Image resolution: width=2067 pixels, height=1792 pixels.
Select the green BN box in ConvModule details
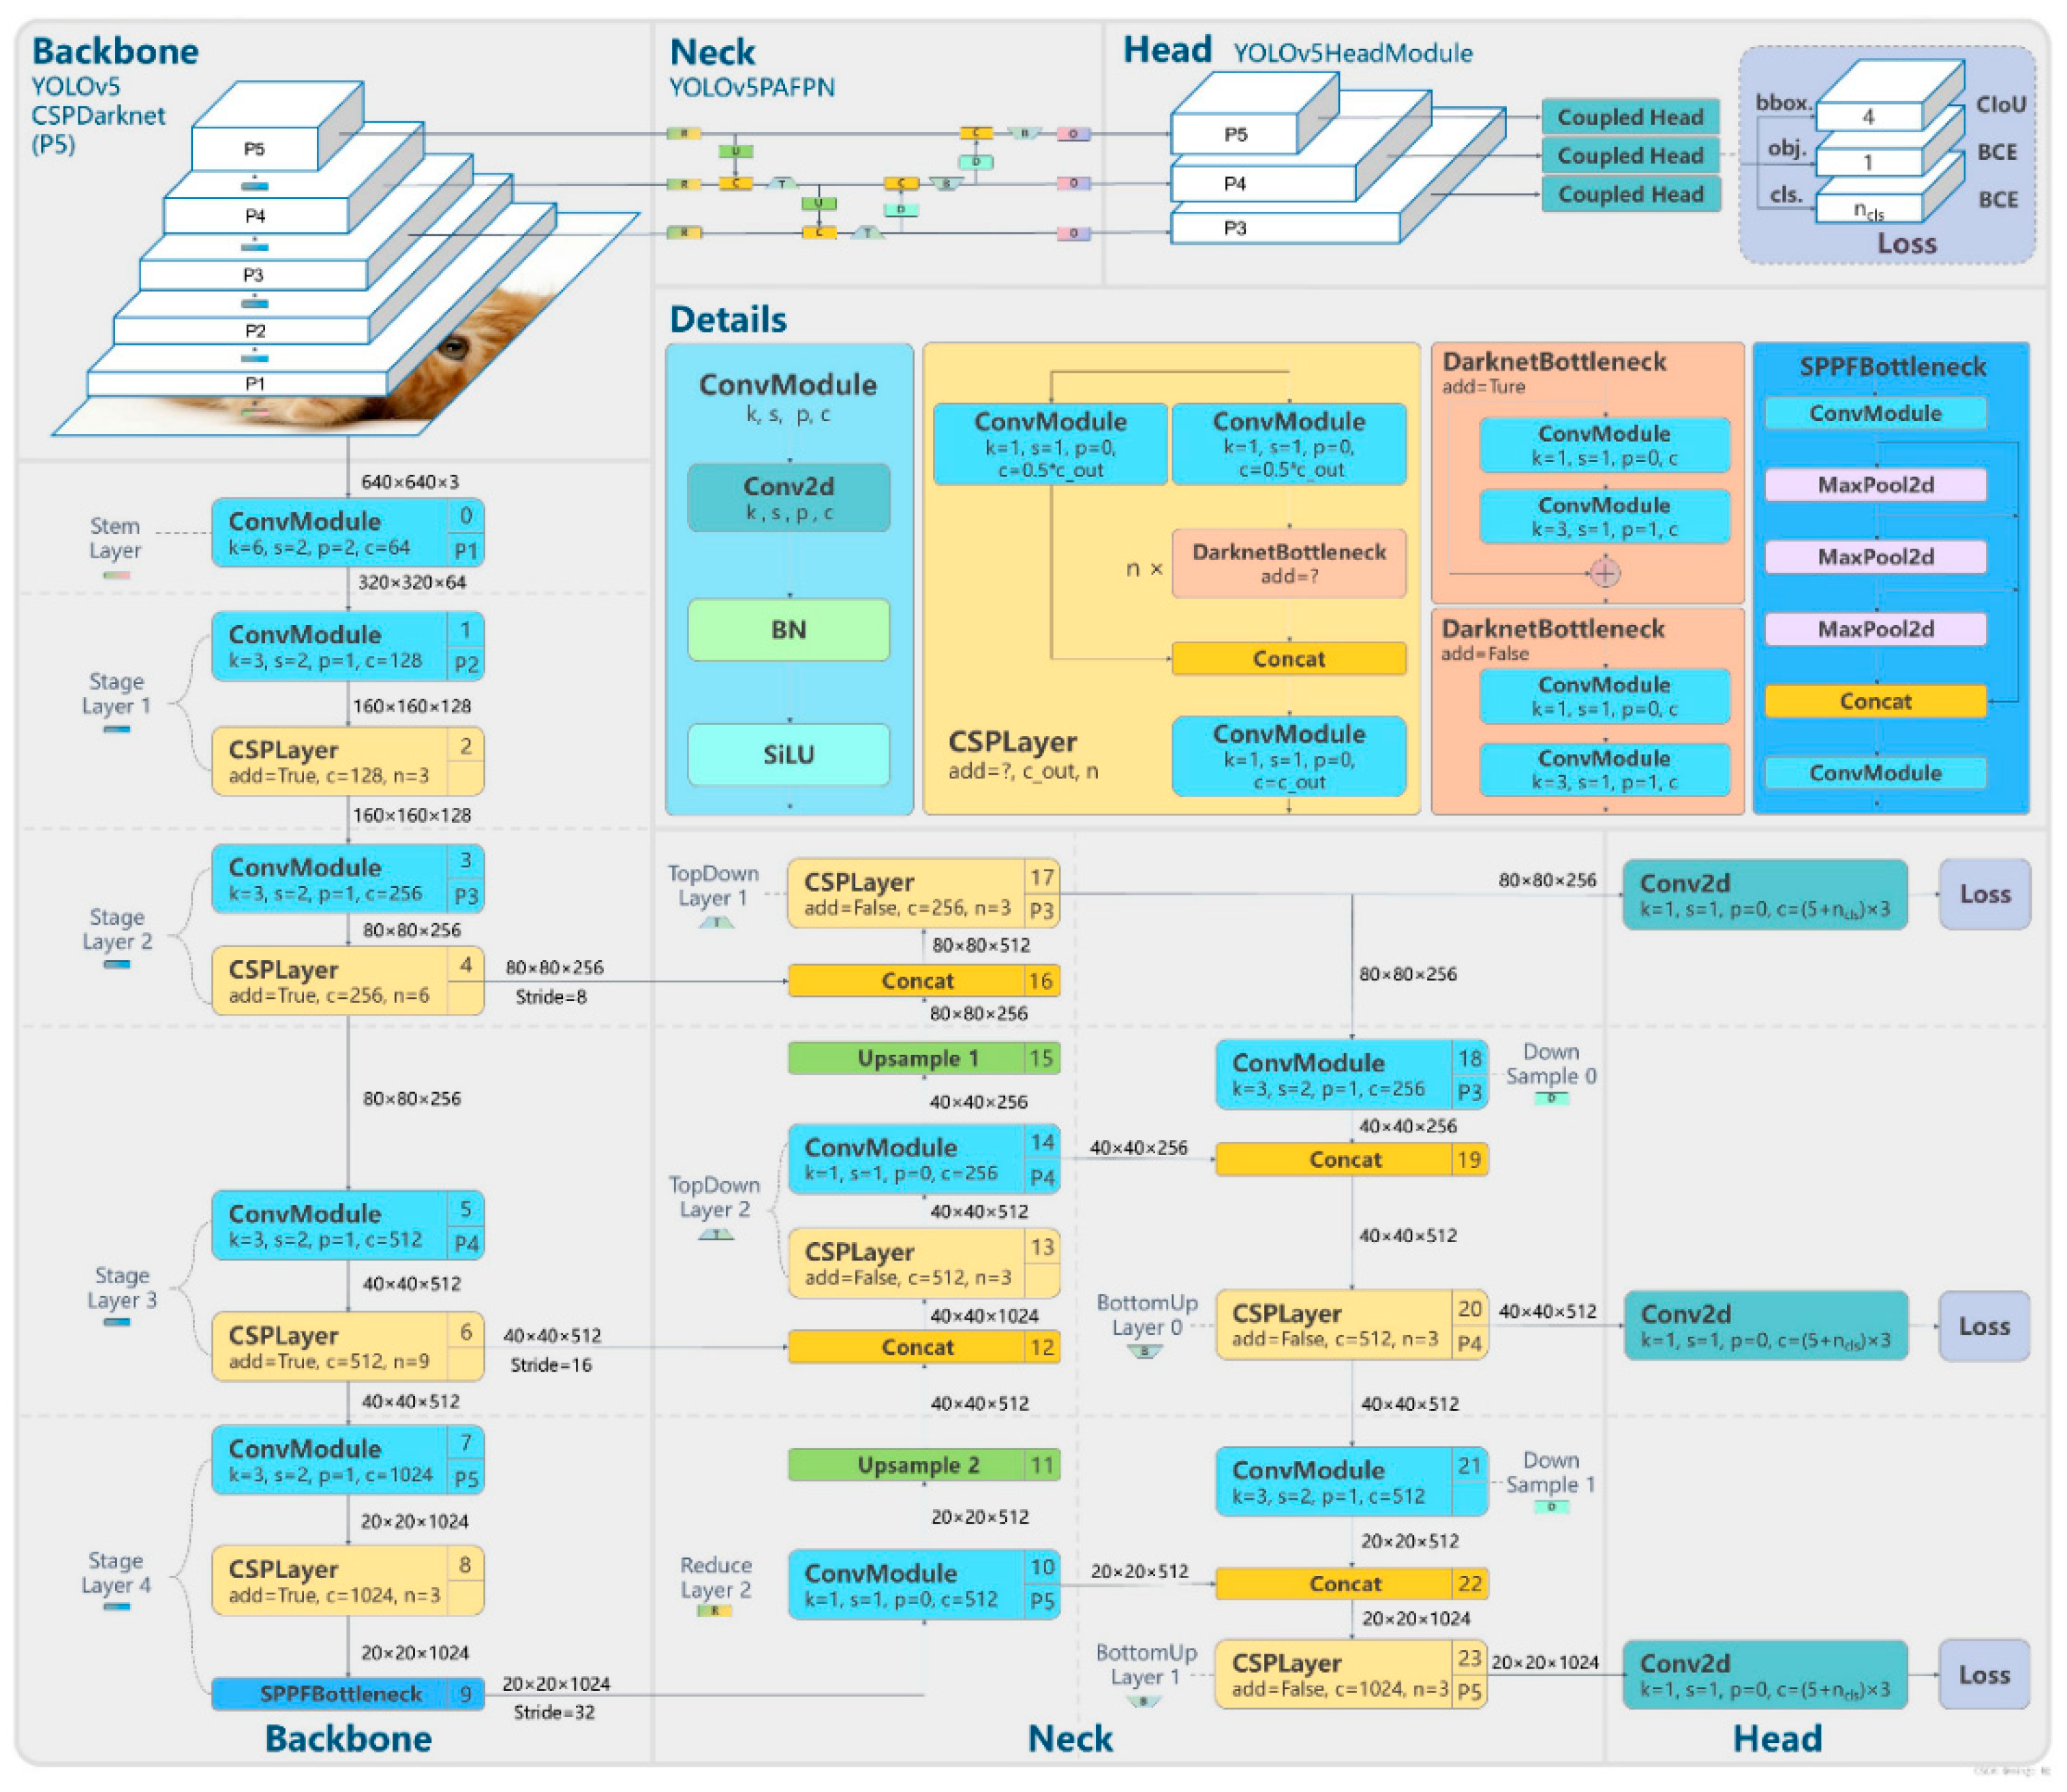788,629
